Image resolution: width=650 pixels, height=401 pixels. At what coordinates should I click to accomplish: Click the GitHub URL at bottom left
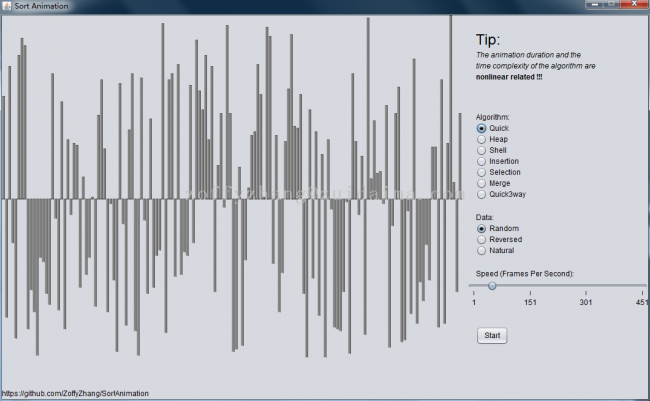[x=75, y=394]
